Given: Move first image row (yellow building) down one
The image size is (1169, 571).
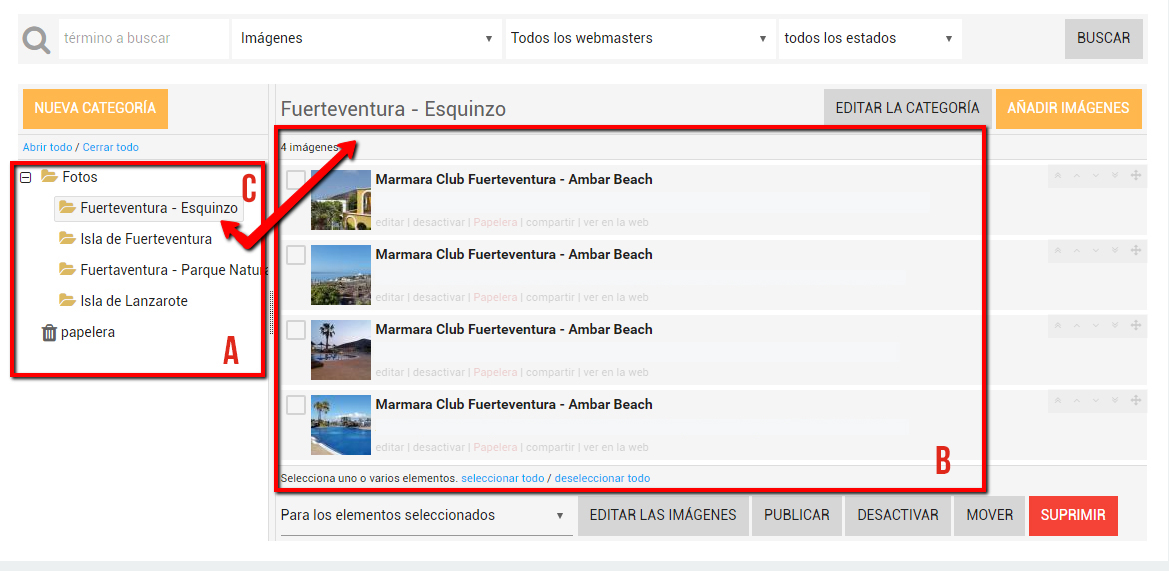Looking at the screenshot, I should pyautogui.click(x=1096, y=176).
